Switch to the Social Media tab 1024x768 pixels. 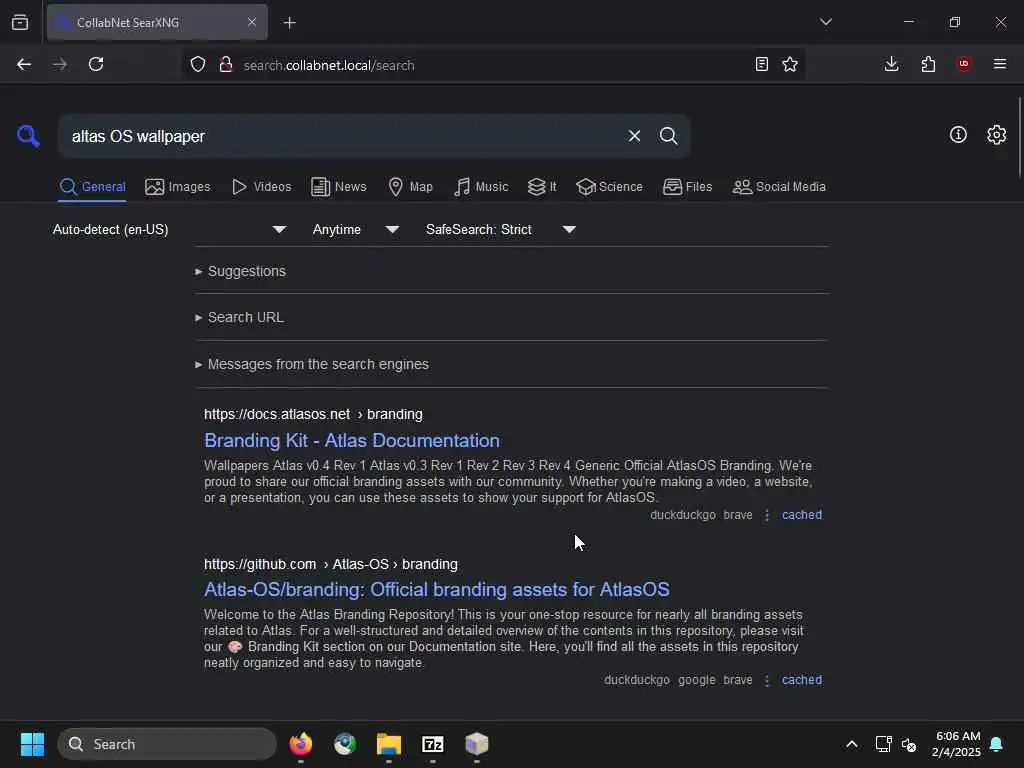(778, 187)
